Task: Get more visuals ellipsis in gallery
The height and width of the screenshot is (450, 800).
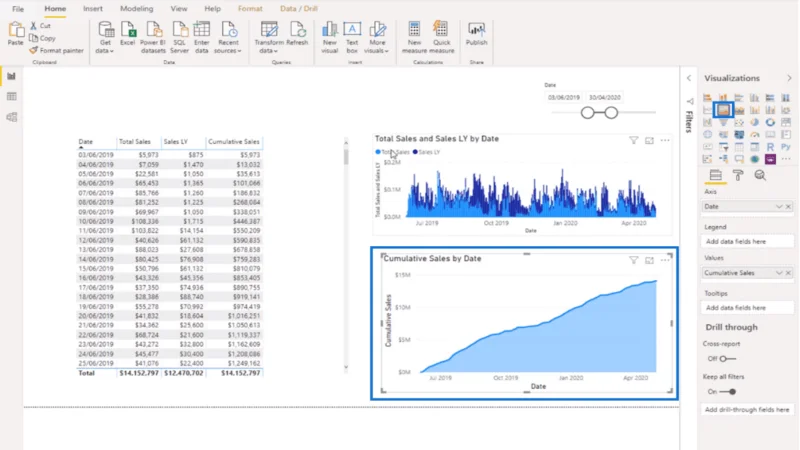Action: (x=786, y=159)
